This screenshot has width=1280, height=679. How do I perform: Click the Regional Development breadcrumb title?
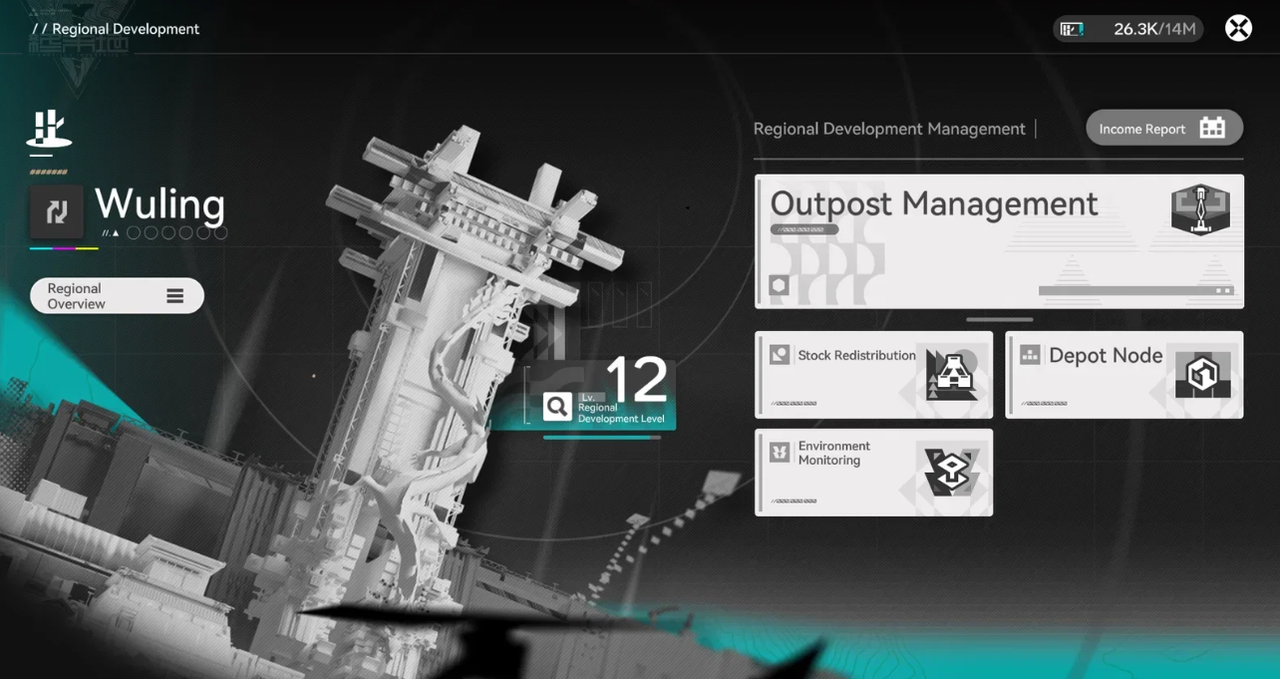126,29
